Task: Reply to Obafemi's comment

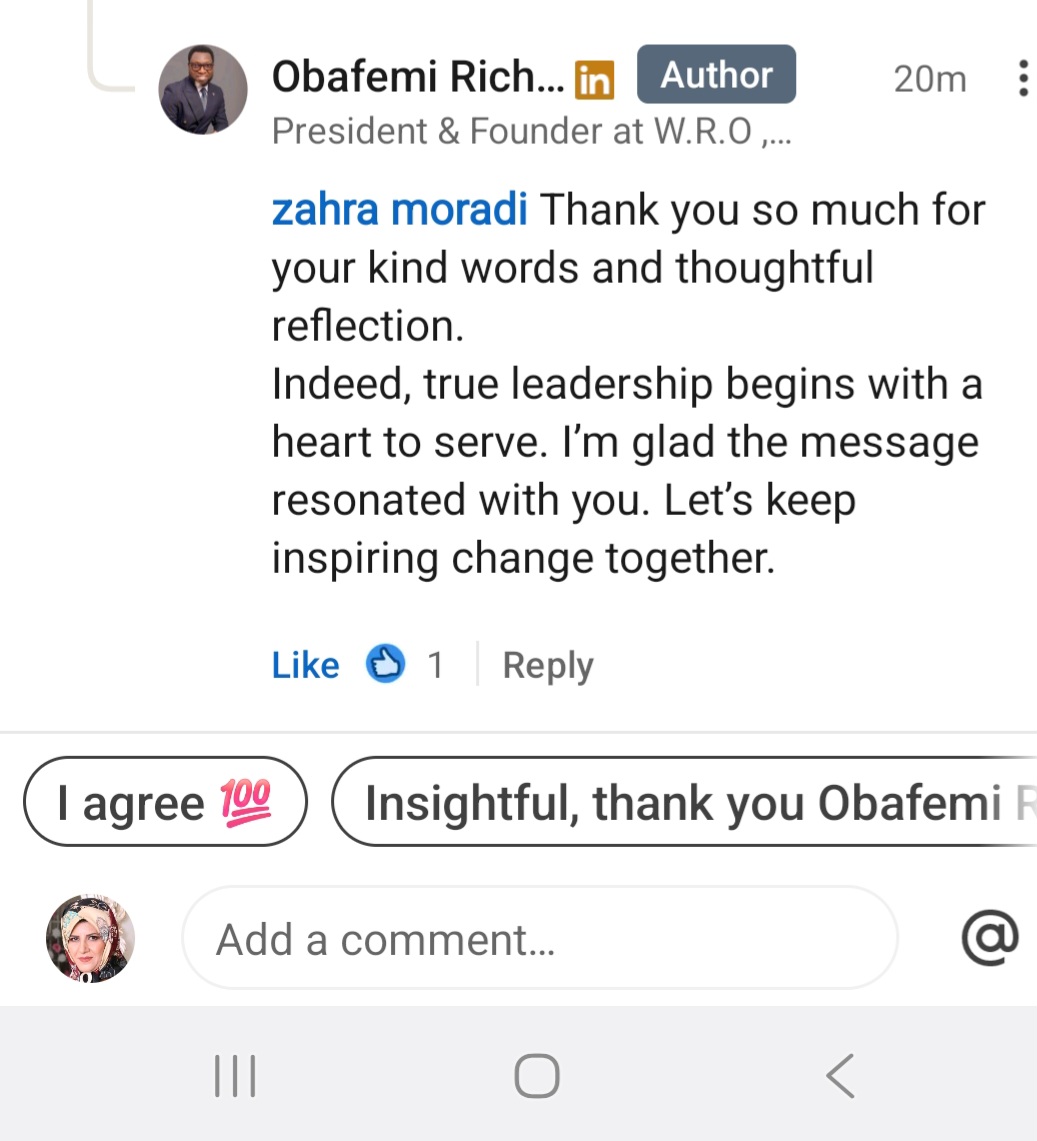Action: 547,665
